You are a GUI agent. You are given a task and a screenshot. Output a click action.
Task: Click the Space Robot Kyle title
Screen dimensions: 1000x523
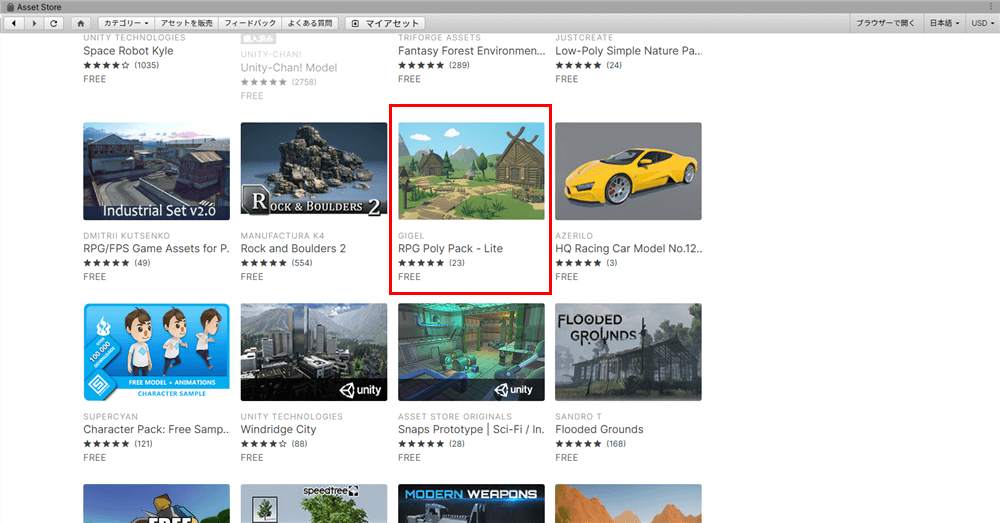pos(128,51)
